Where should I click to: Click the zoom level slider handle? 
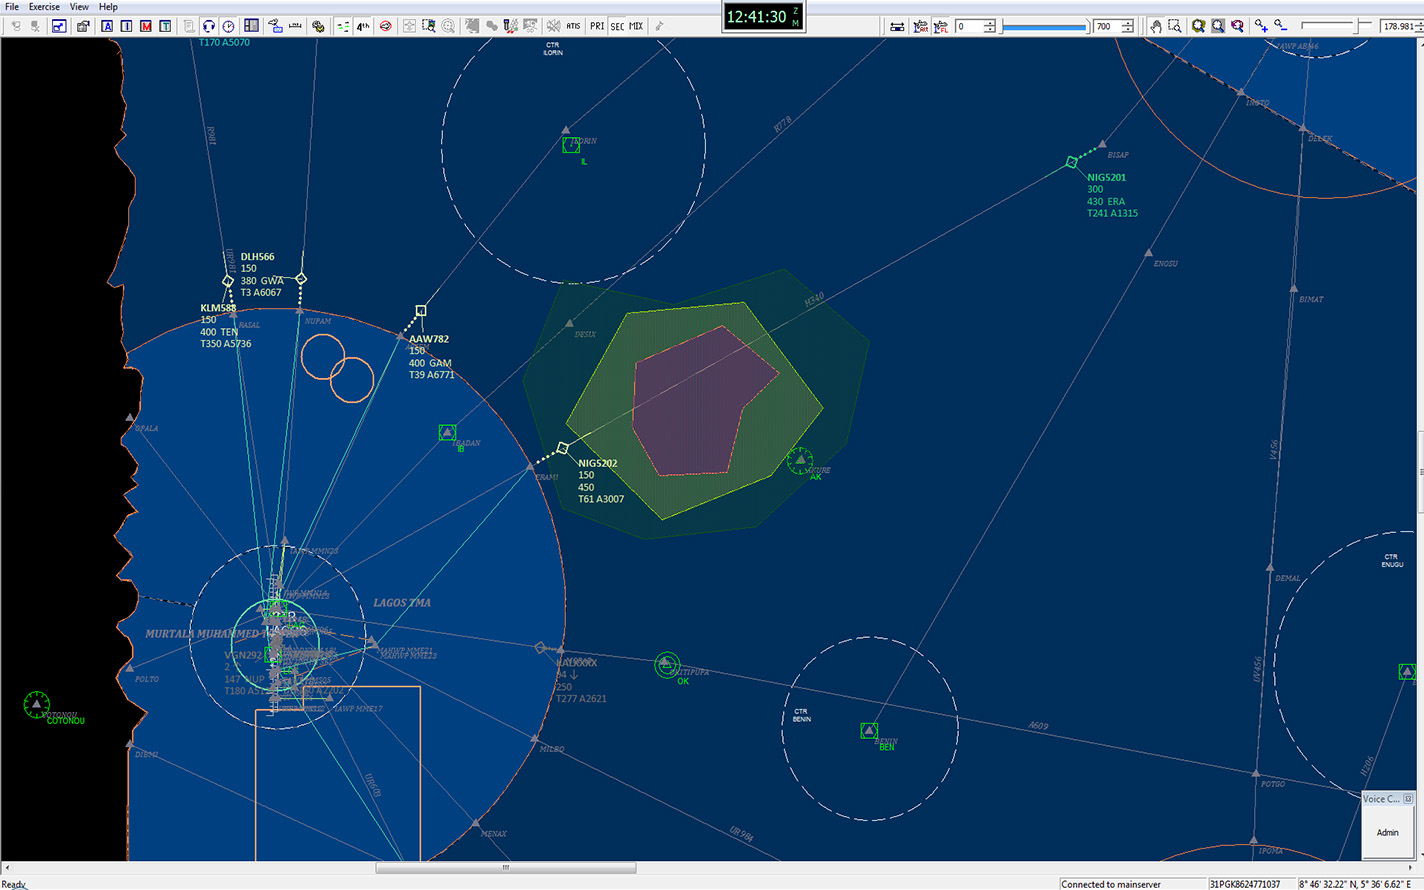[x=1356, y=26]
